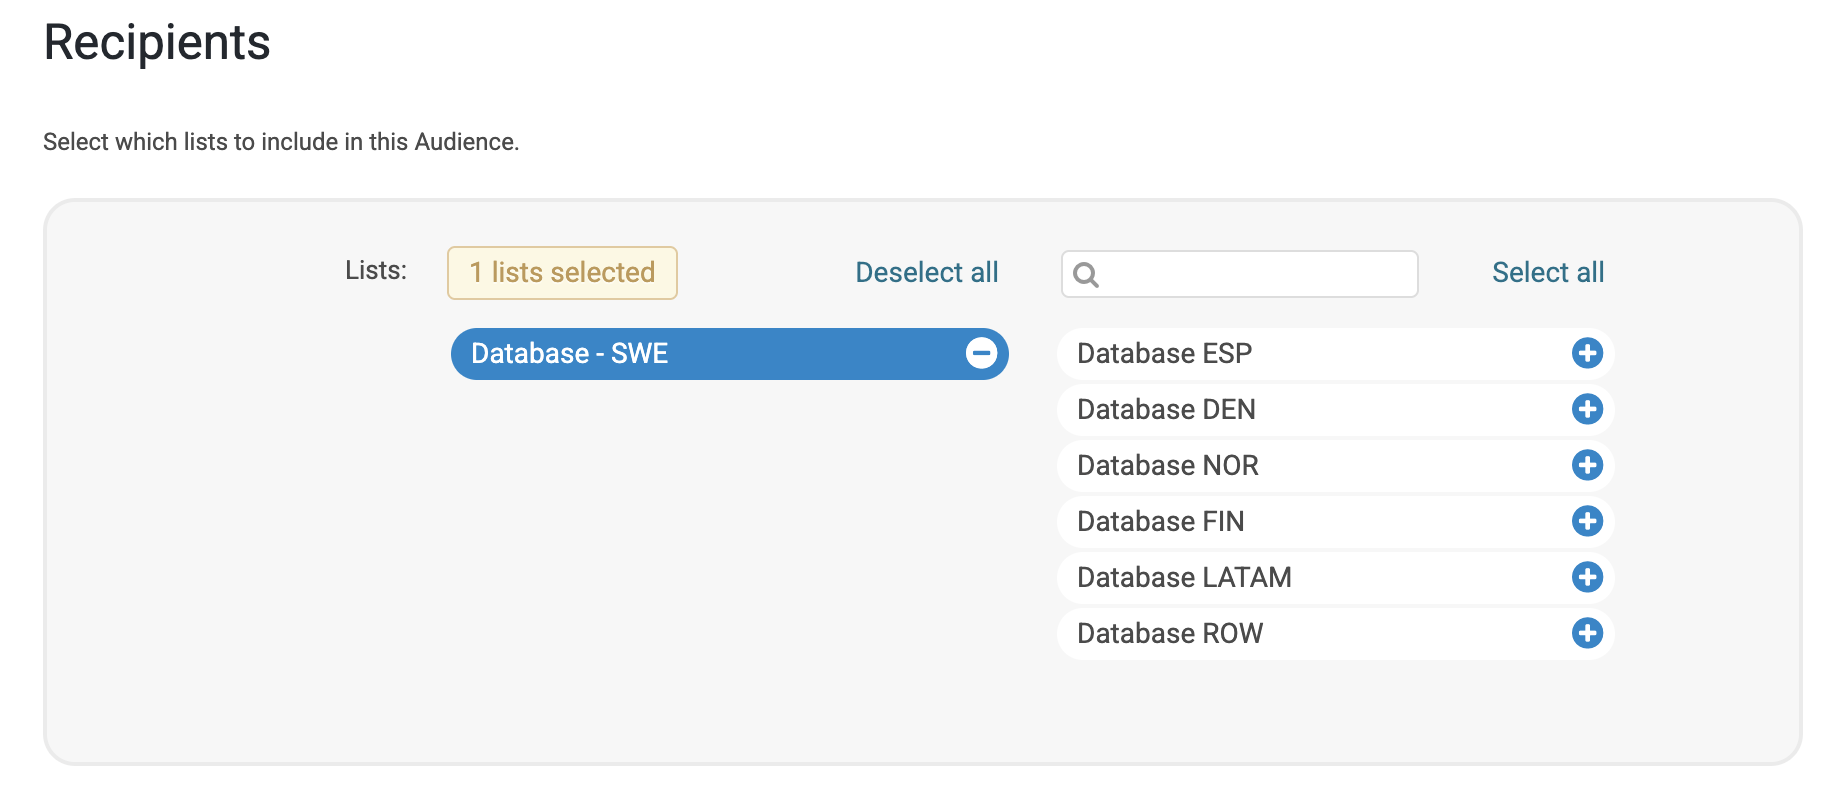Screen dimensions: 1848x804
Task: Click the Select all link
Action: click(1547, 272)
